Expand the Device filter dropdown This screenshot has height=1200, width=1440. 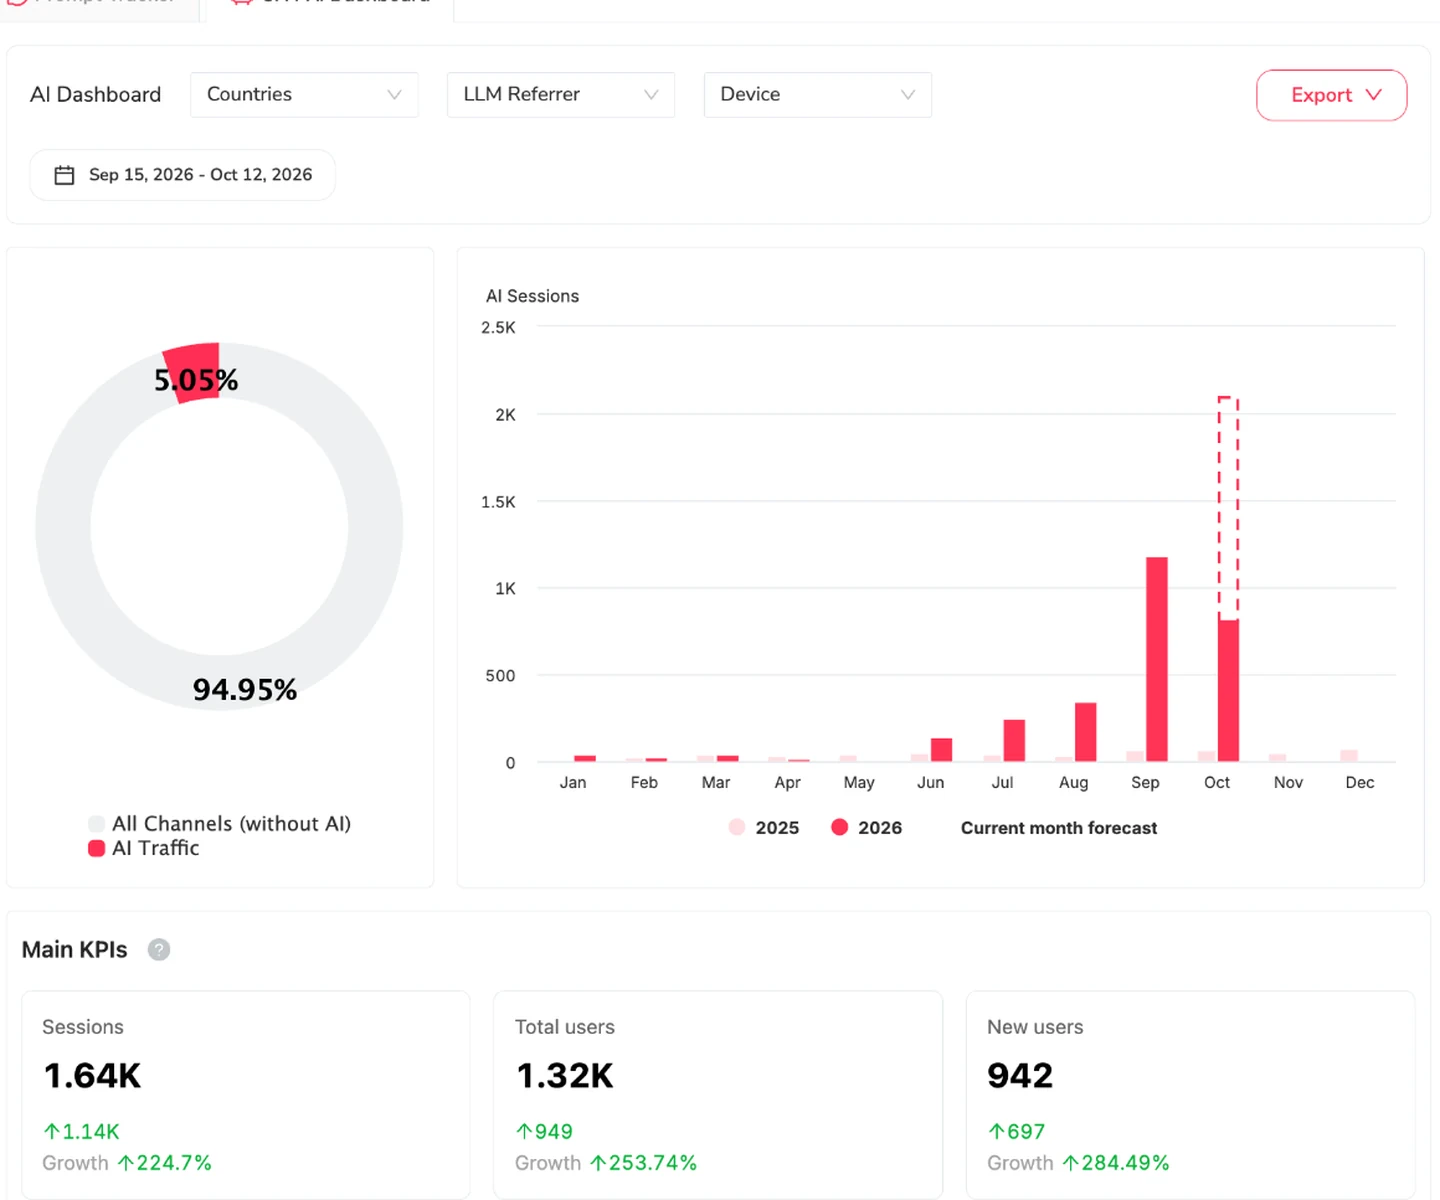pos(818,94)
